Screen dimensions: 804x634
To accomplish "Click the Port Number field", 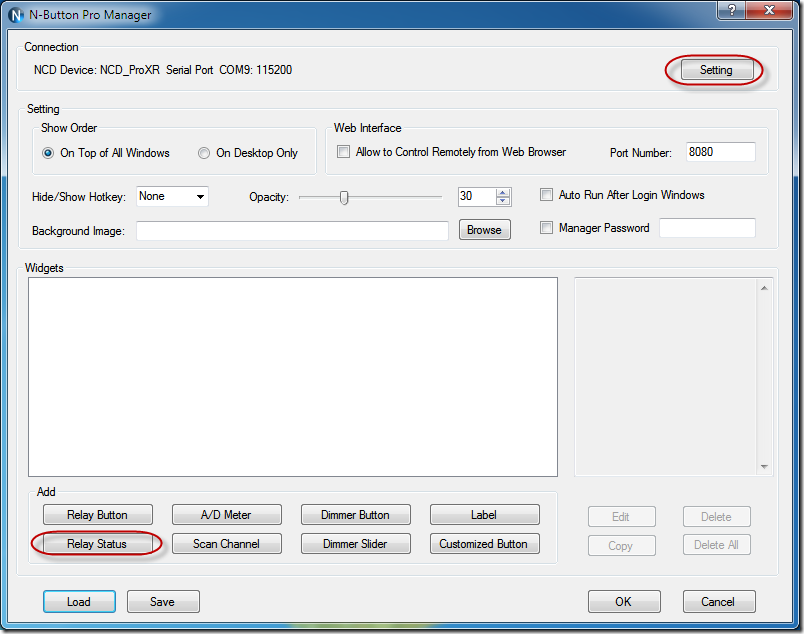I will [720, 152].
